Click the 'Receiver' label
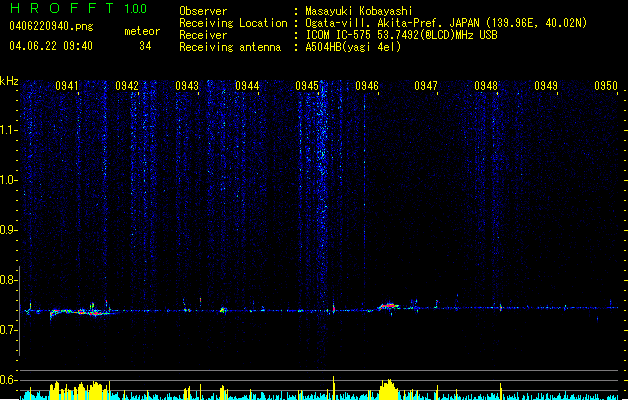The image size is (629, 400). (203, 35)
